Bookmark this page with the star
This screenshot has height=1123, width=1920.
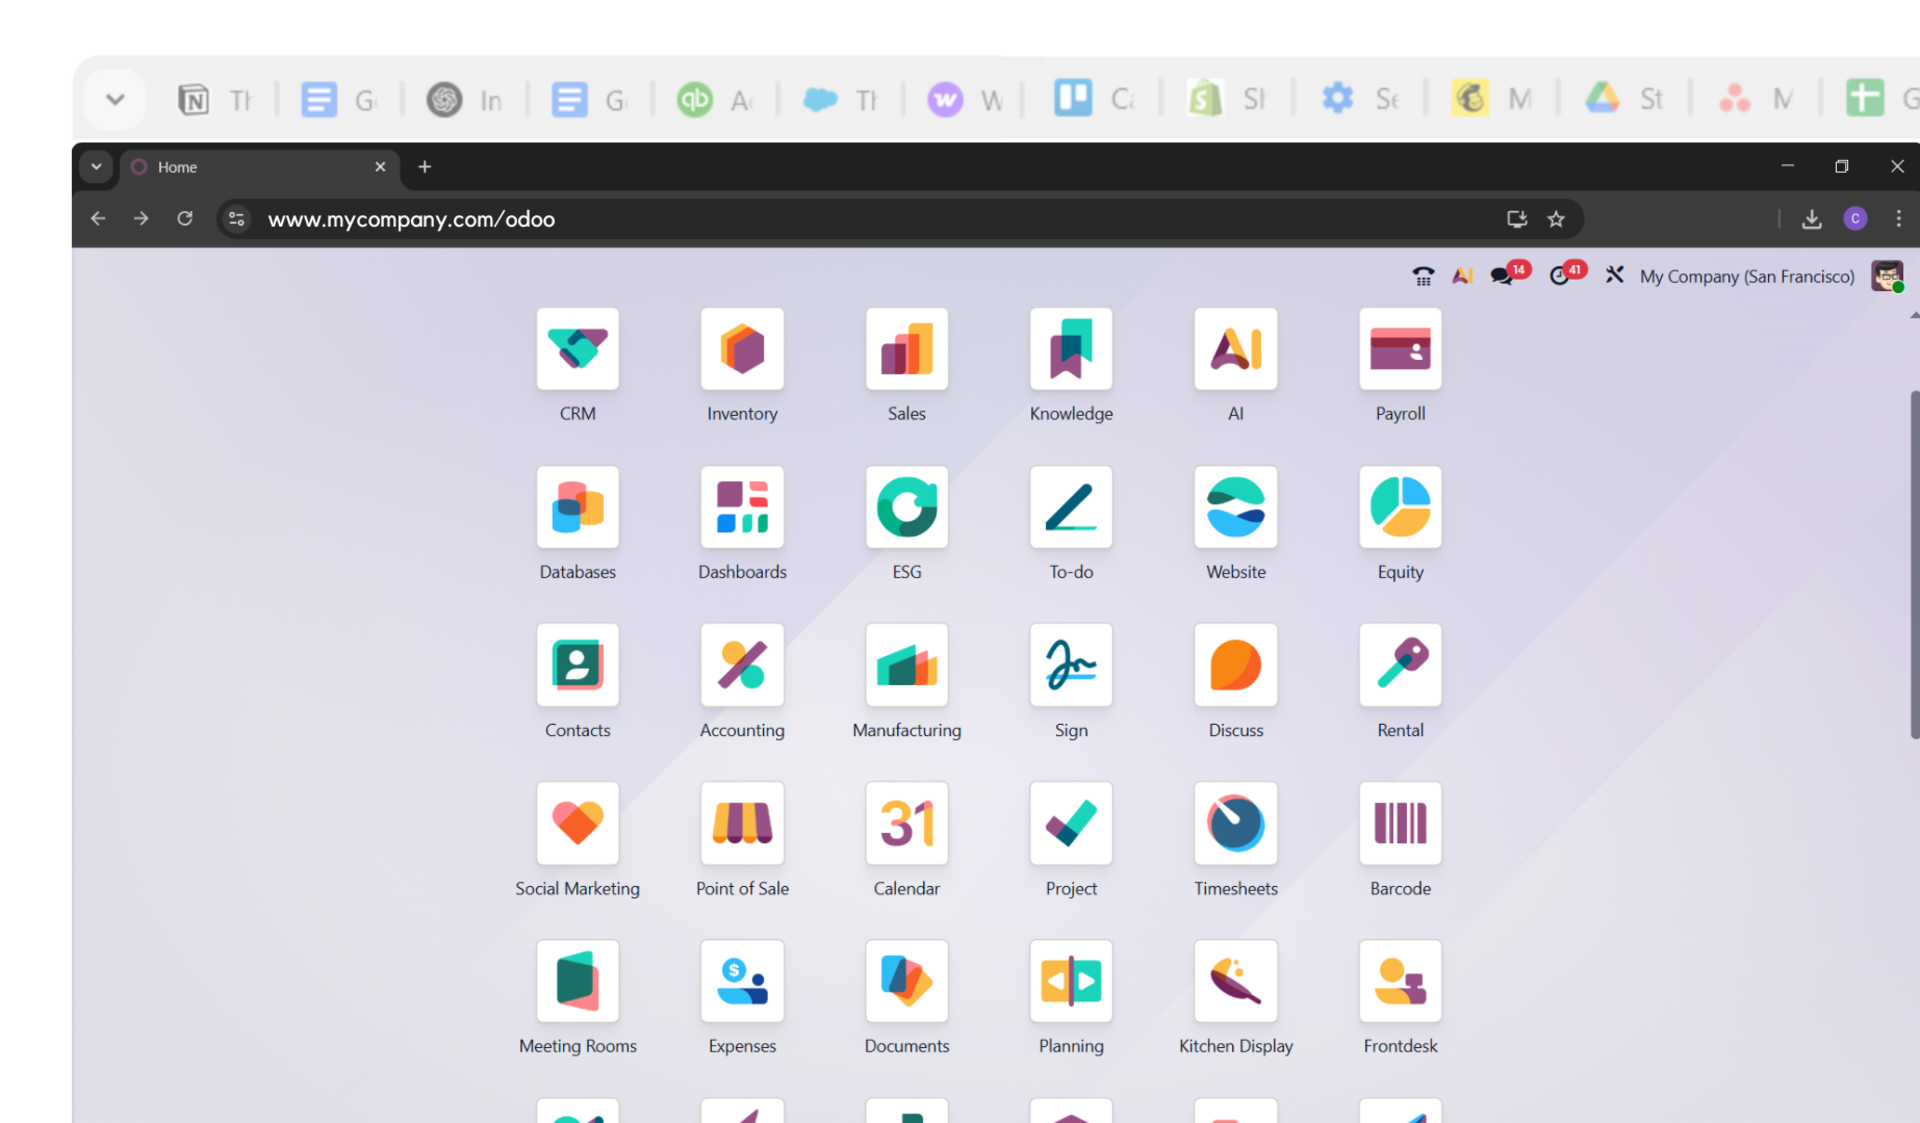pyautogui.click(x=1556, y=219)
